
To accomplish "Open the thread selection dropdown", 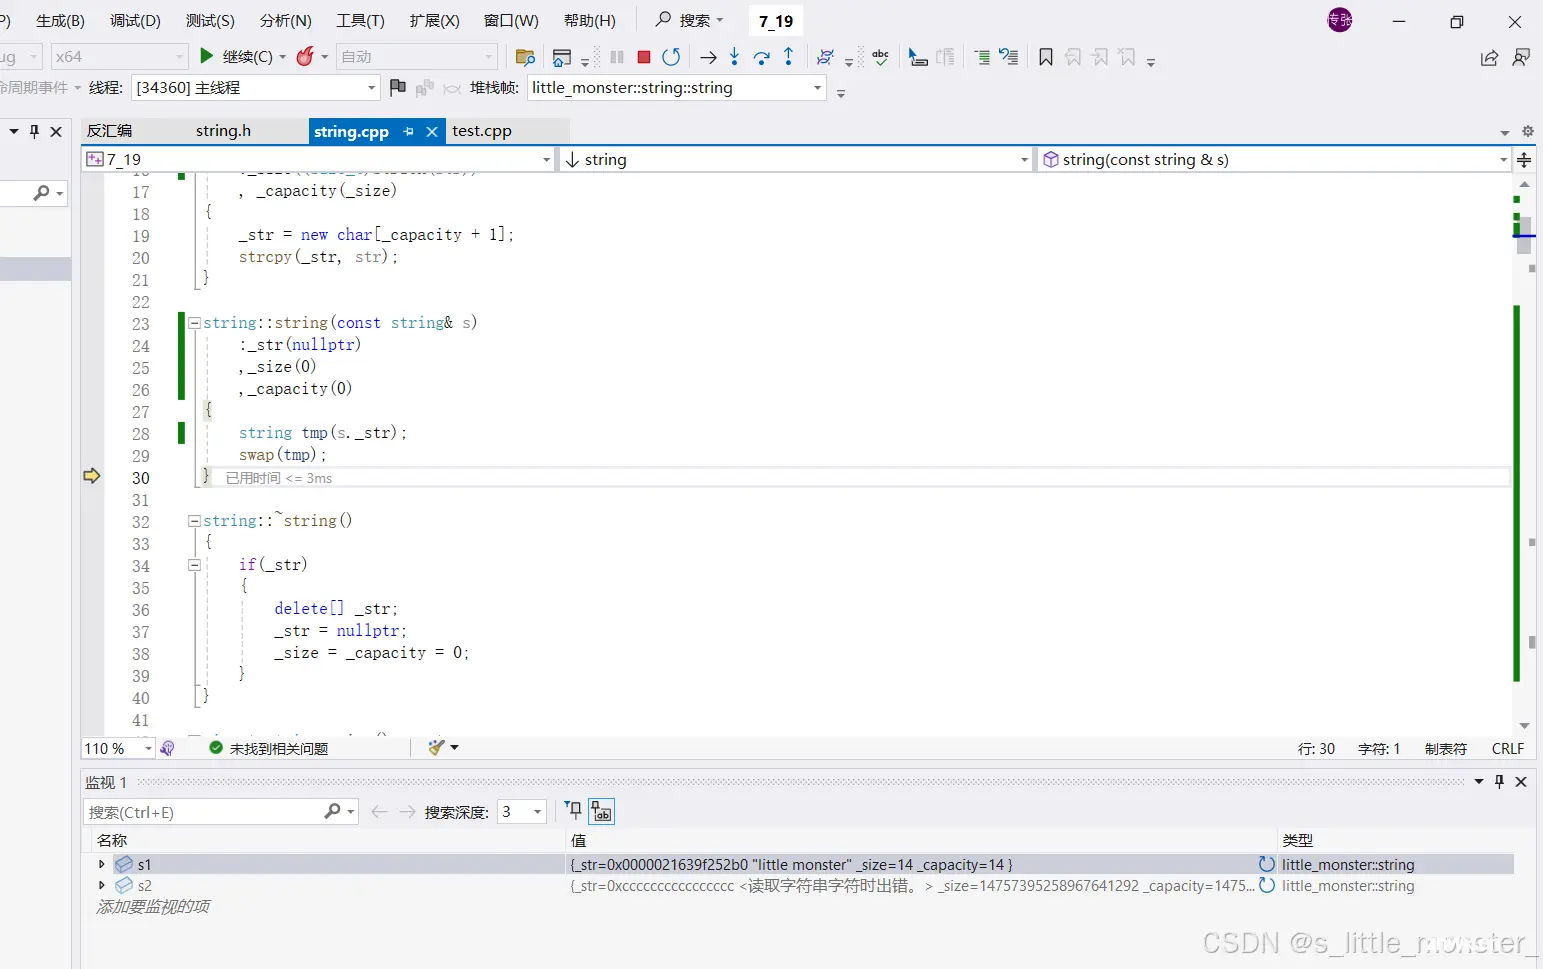I will pos(372,88).
